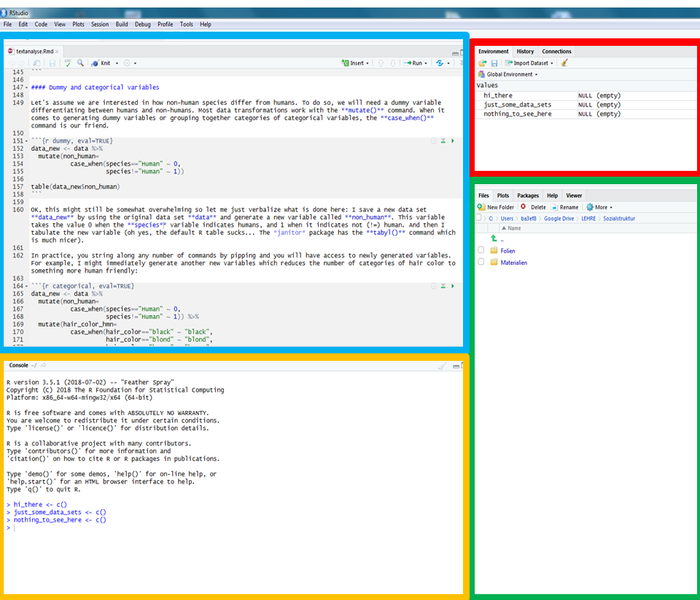700x600 pixels.
Task: Go to previous chunk up arrow
Action: 381,63
